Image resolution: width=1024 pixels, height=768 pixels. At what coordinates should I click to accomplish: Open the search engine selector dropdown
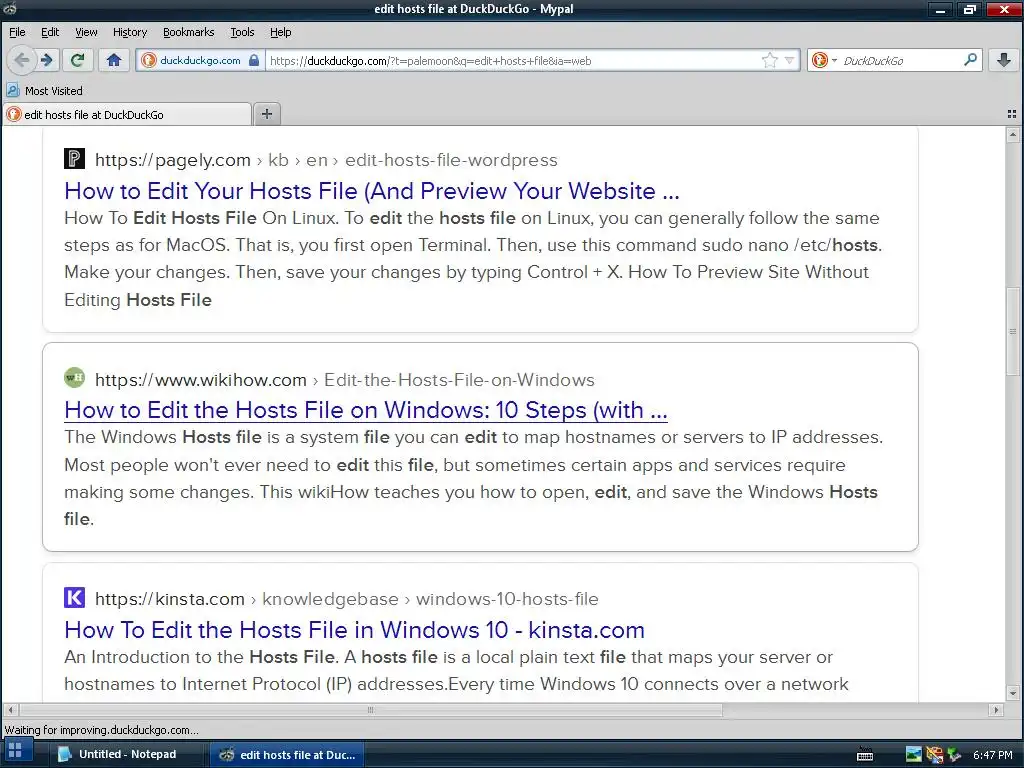click(824, 60)
